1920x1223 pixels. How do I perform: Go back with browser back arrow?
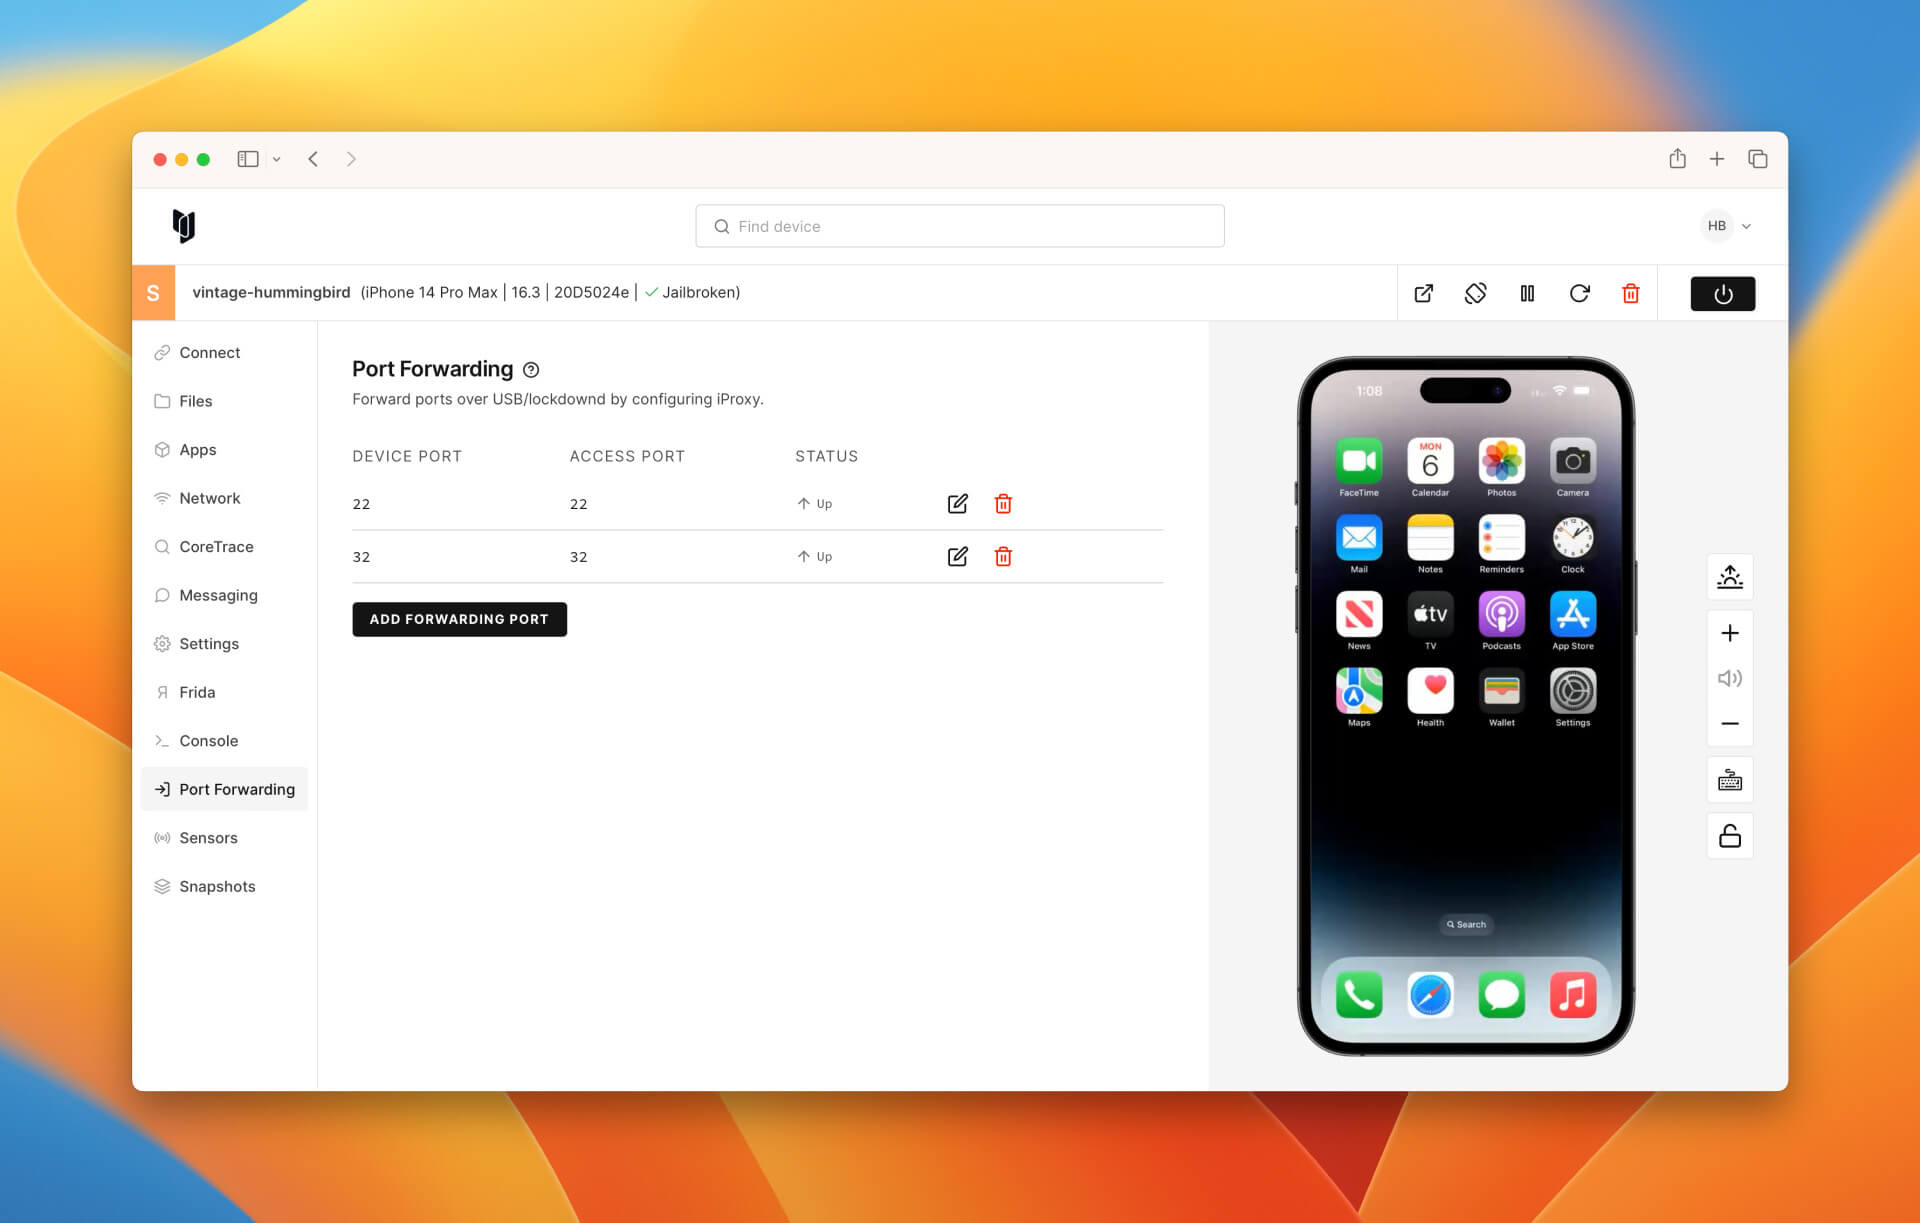click(x=313, y=159)
